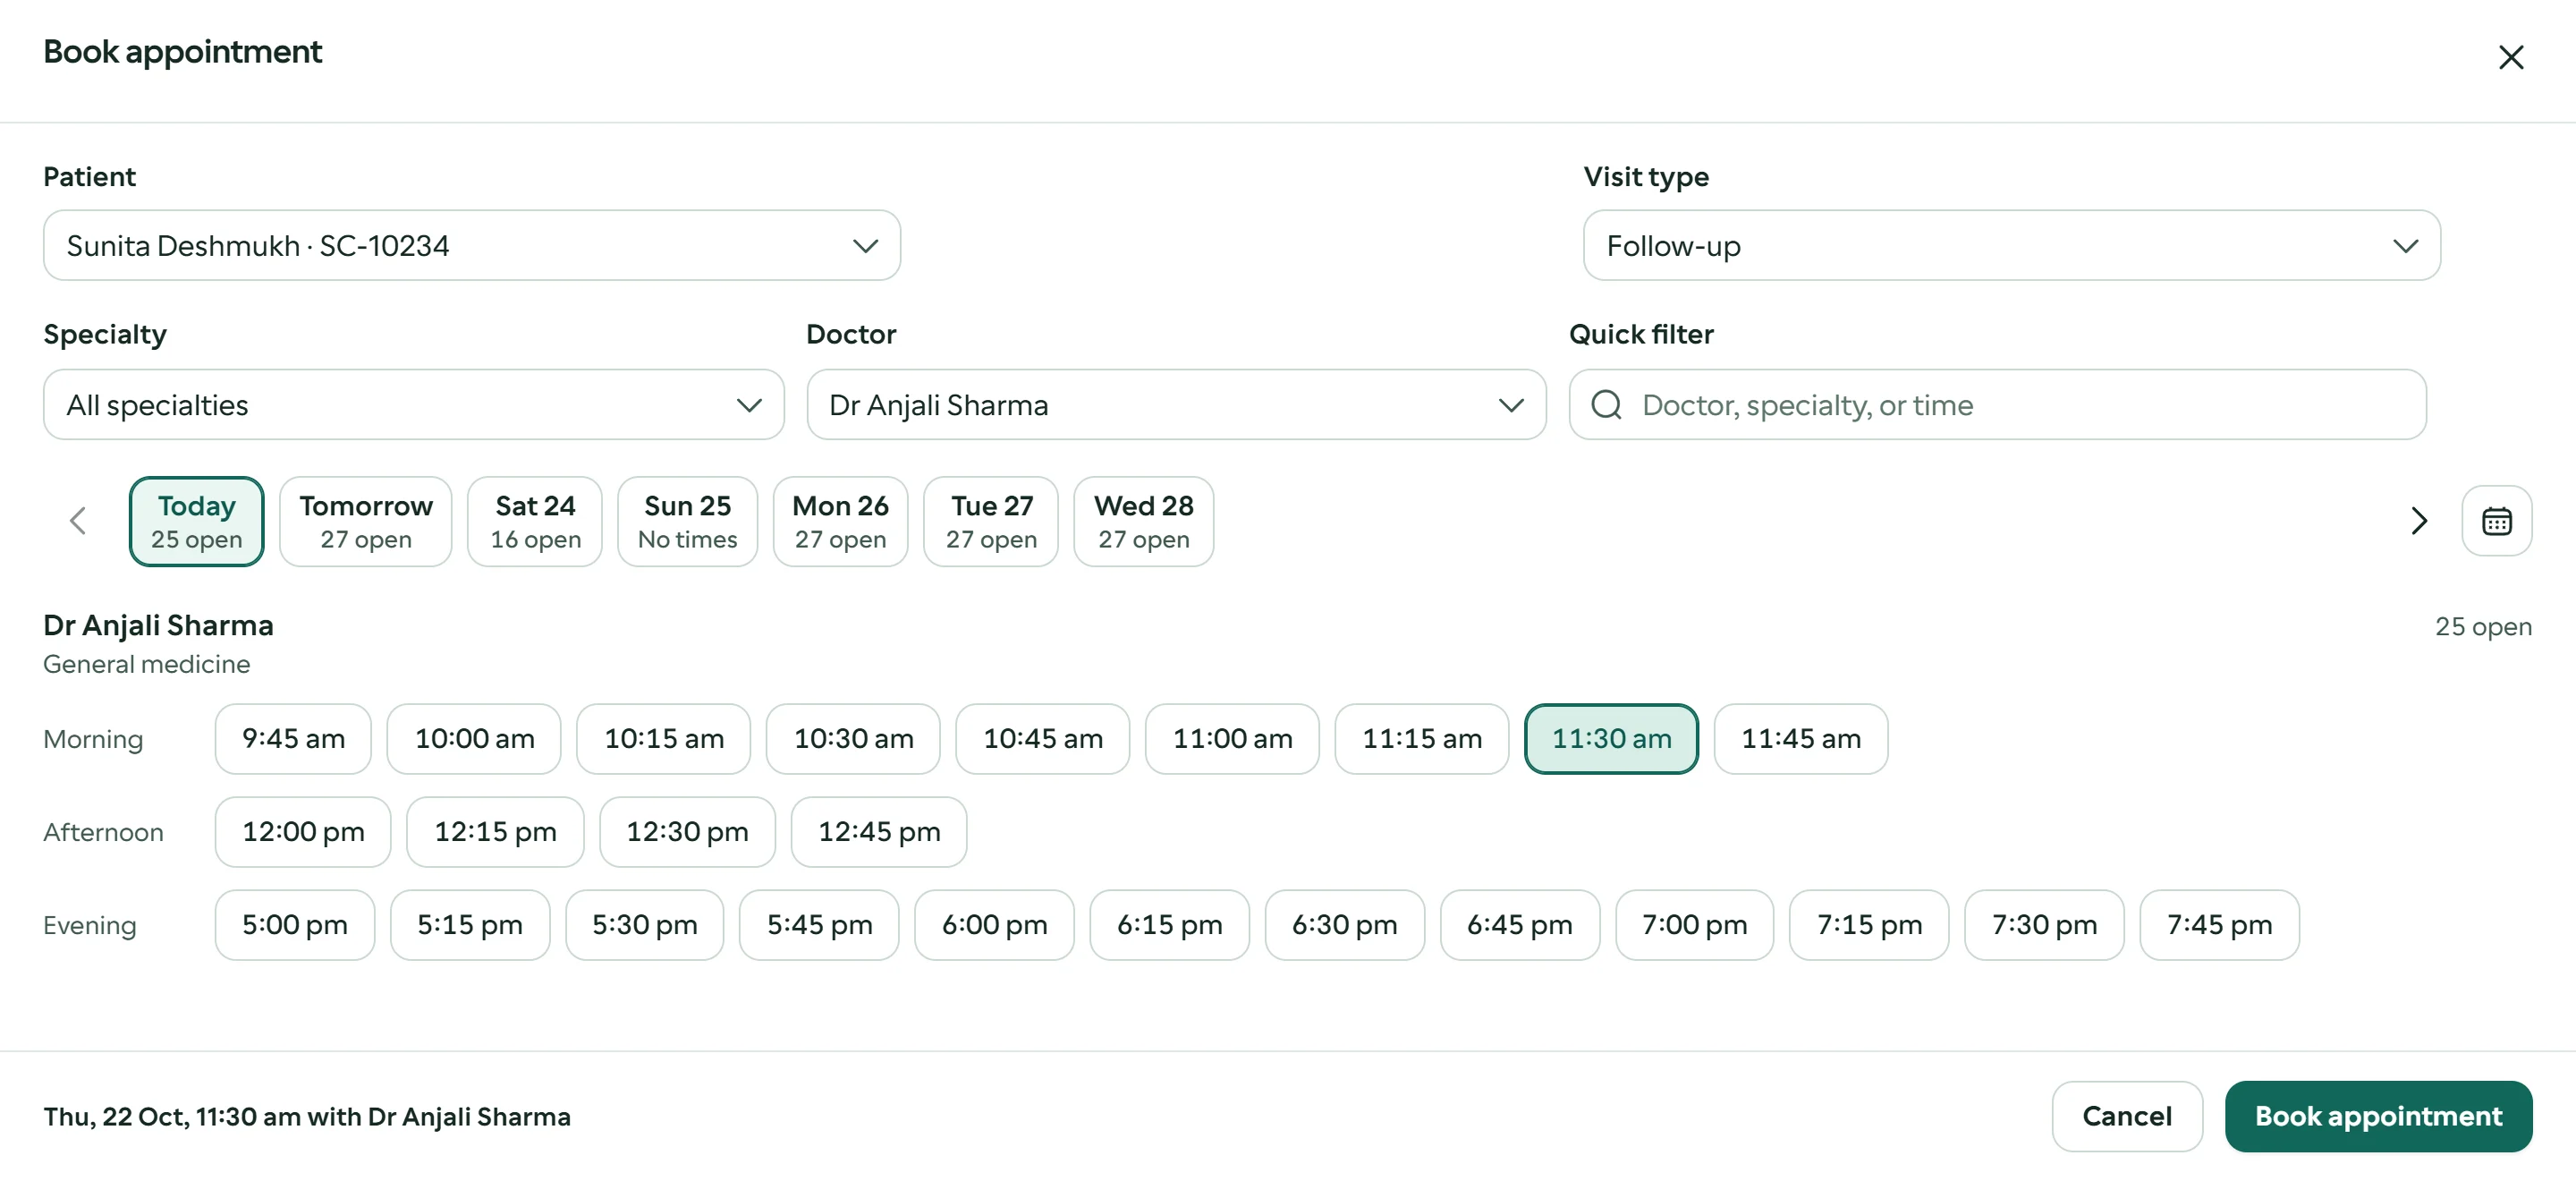Viewport: 2576px width, 1181px height.
Task: Choose the 12:15 pm slot
Action: [495, 832]
